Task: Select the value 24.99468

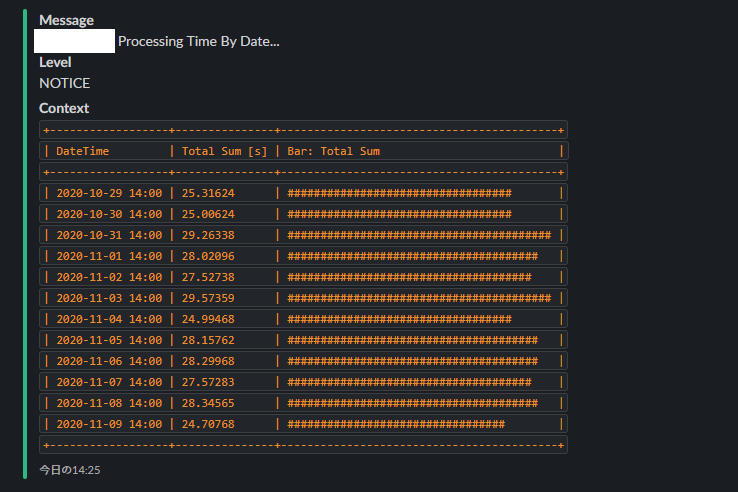Action: point(208,319)
